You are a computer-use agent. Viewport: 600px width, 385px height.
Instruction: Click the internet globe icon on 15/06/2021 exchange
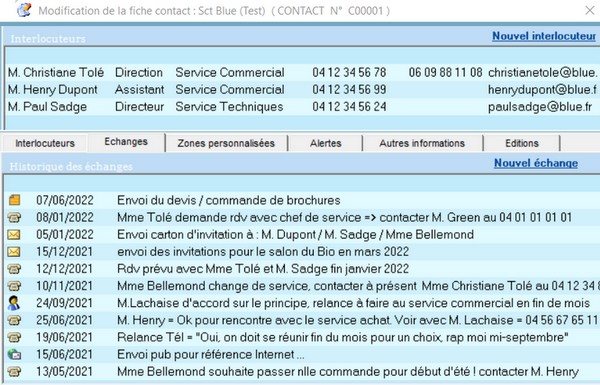click(x=14, y=354)
